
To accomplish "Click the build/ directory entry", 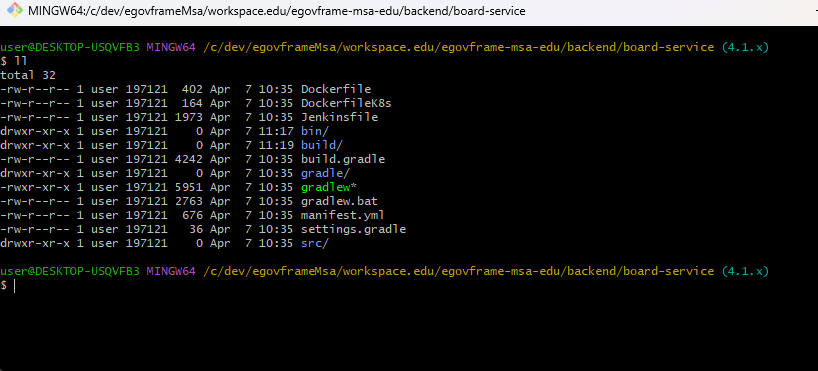I will pos(322,145).
